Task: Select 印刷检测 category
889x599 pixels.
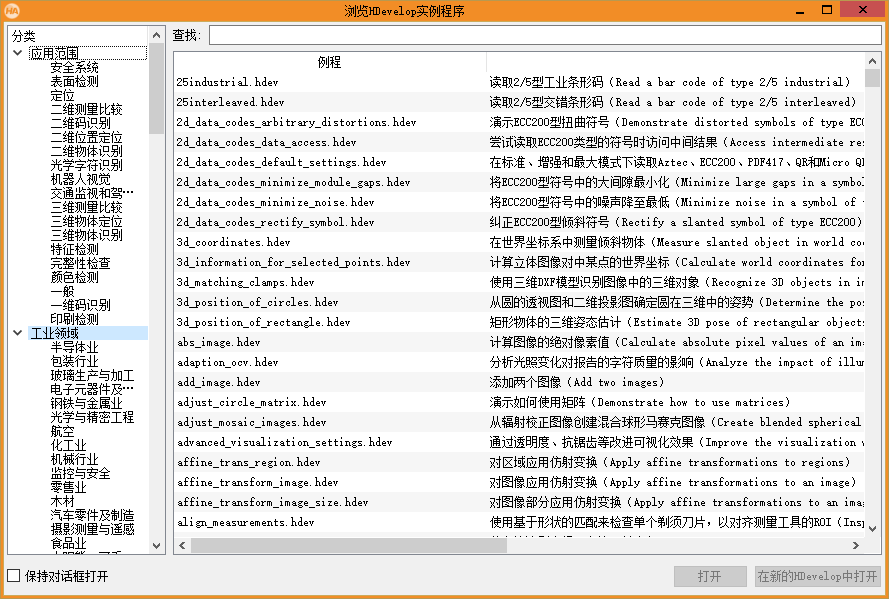Action: click(74, 319)
